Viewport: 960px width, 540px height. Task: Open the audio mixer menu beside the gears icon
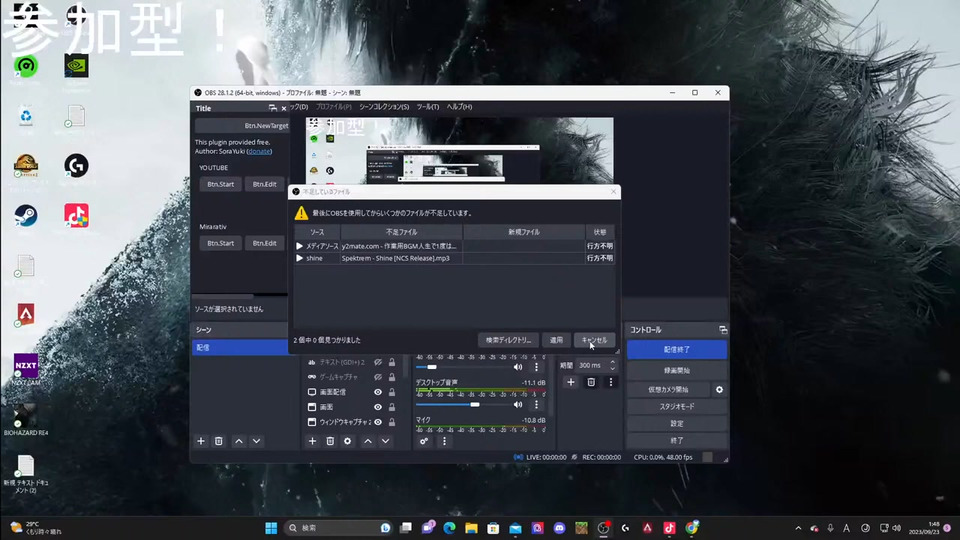[444, 441]
